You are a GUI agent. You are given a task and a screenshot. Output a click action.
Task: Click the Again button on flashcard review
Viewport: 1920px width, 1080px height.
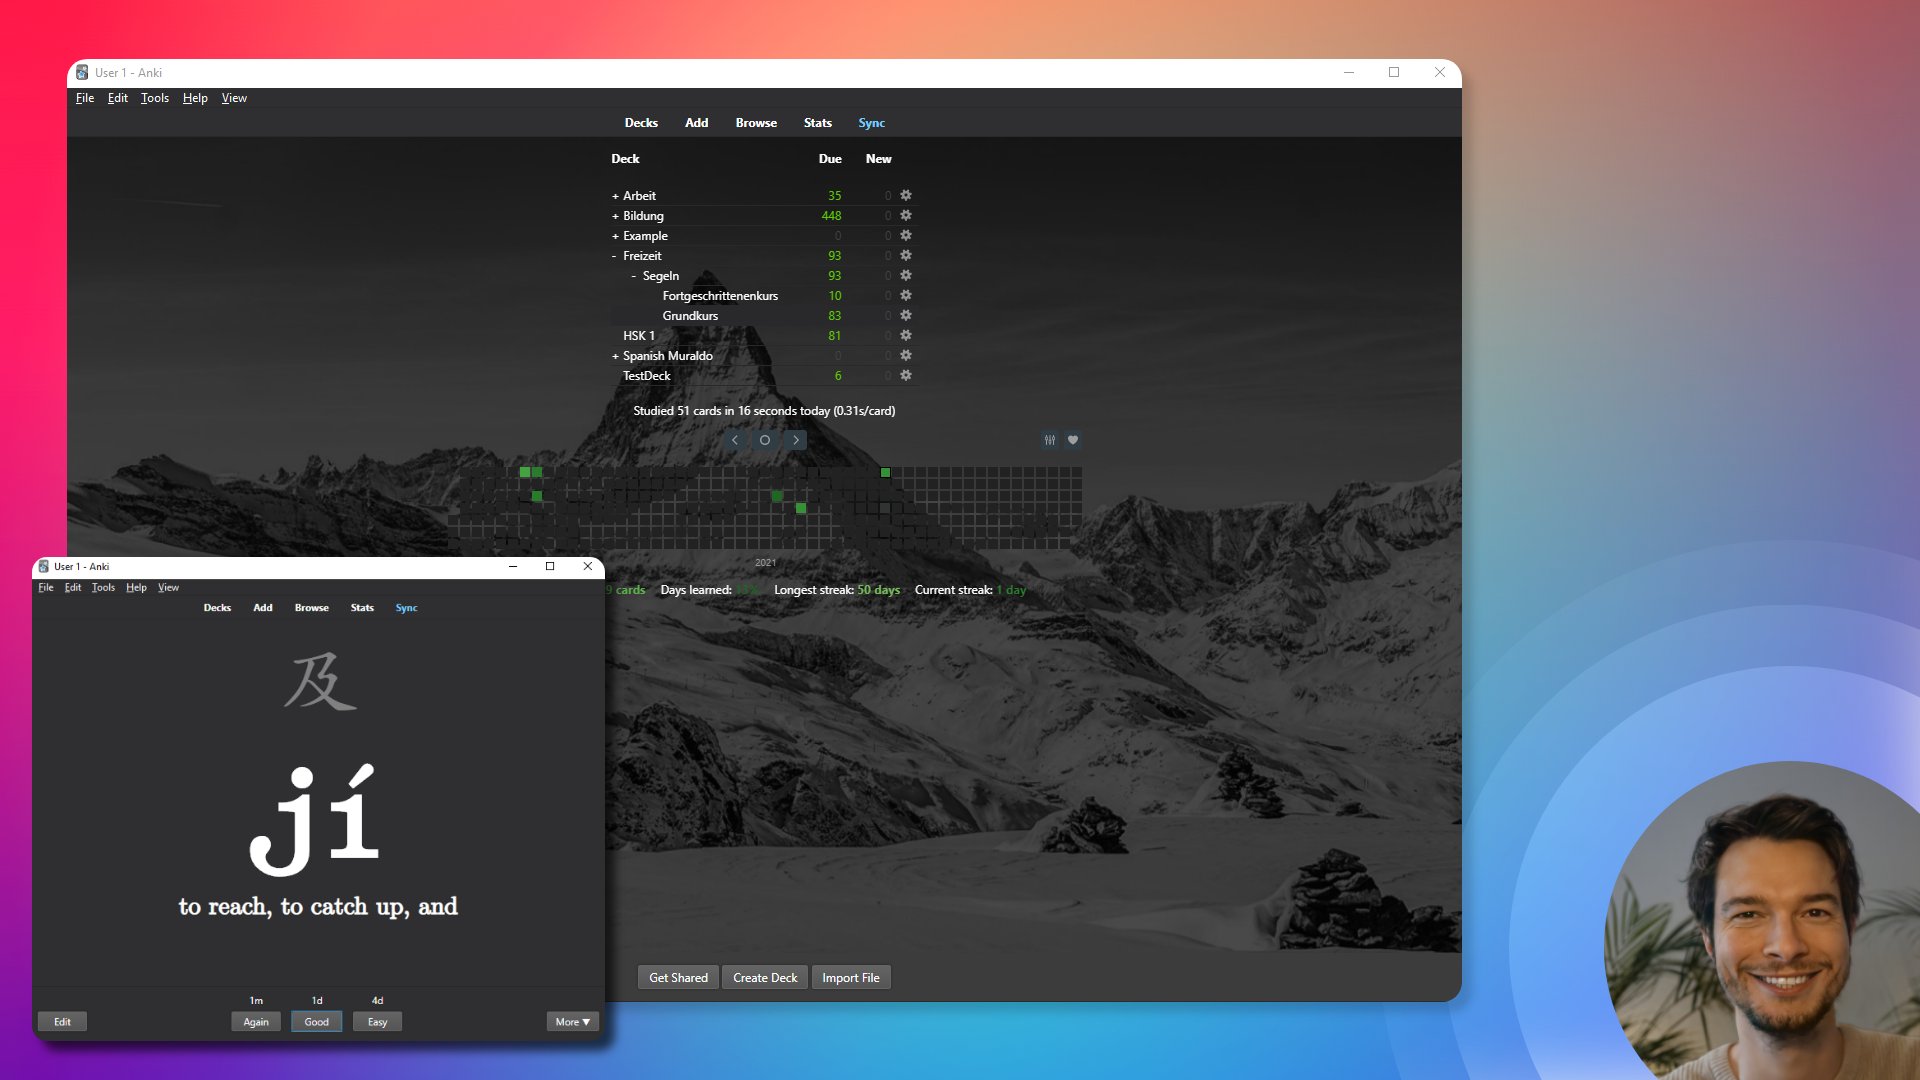coord(256,1021)
